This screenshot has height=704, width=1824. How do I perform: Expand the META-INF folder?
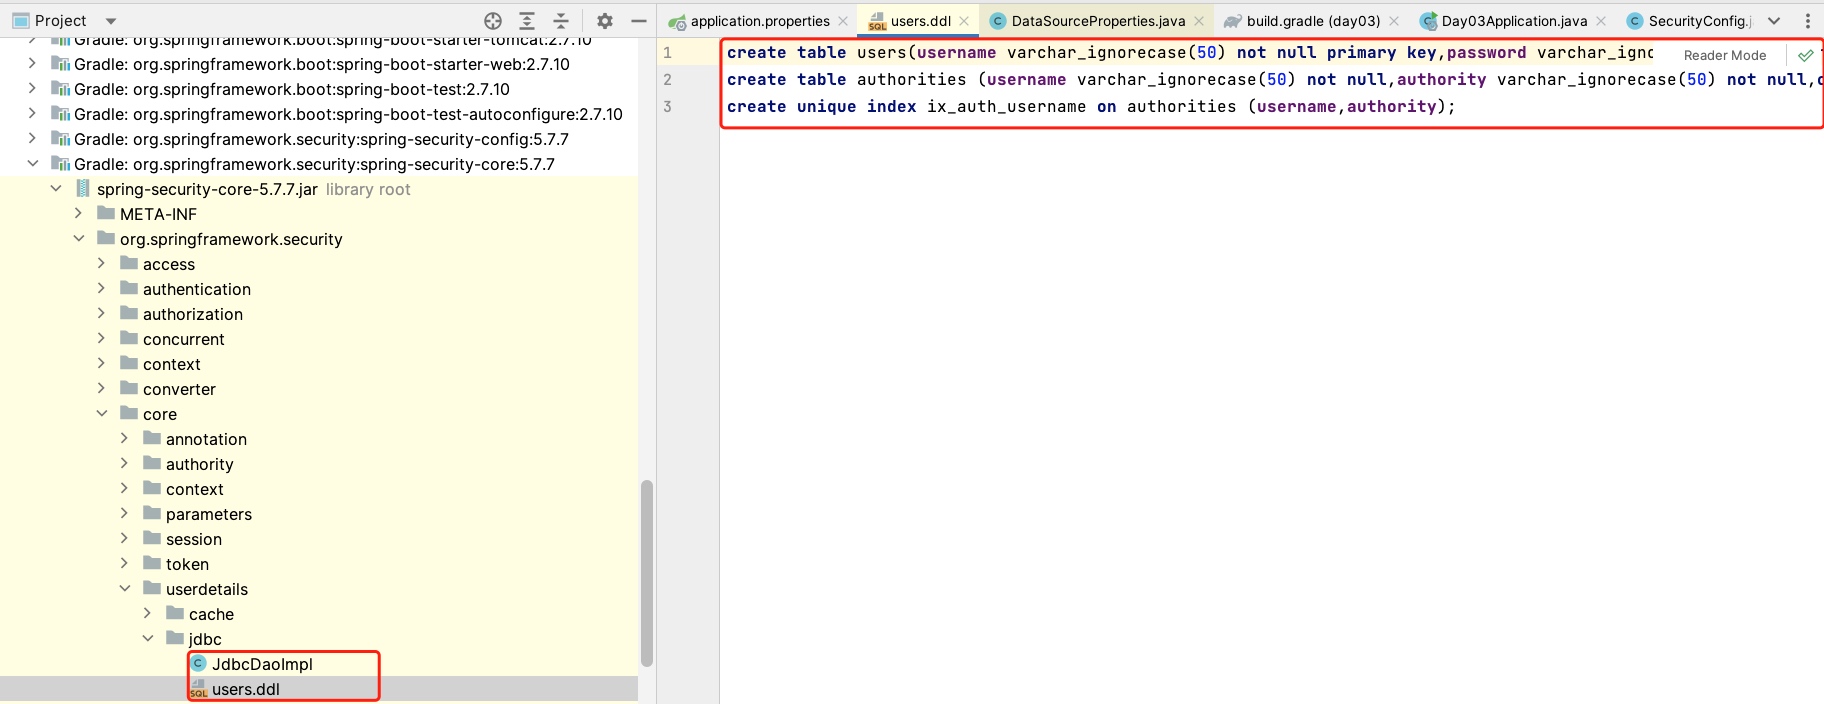point(78,213)
